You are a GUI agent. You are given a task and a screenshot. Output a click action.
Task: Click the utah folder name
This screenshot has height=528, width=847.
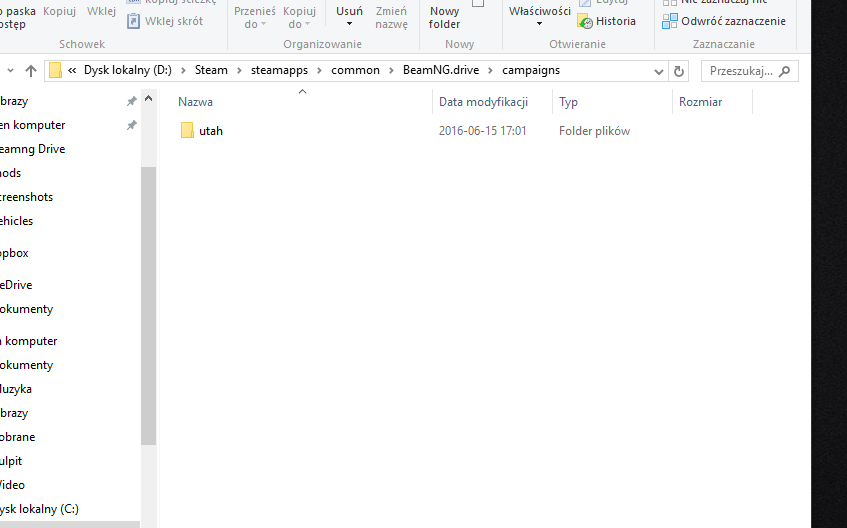pyautogui.click(x=211, y=131)
